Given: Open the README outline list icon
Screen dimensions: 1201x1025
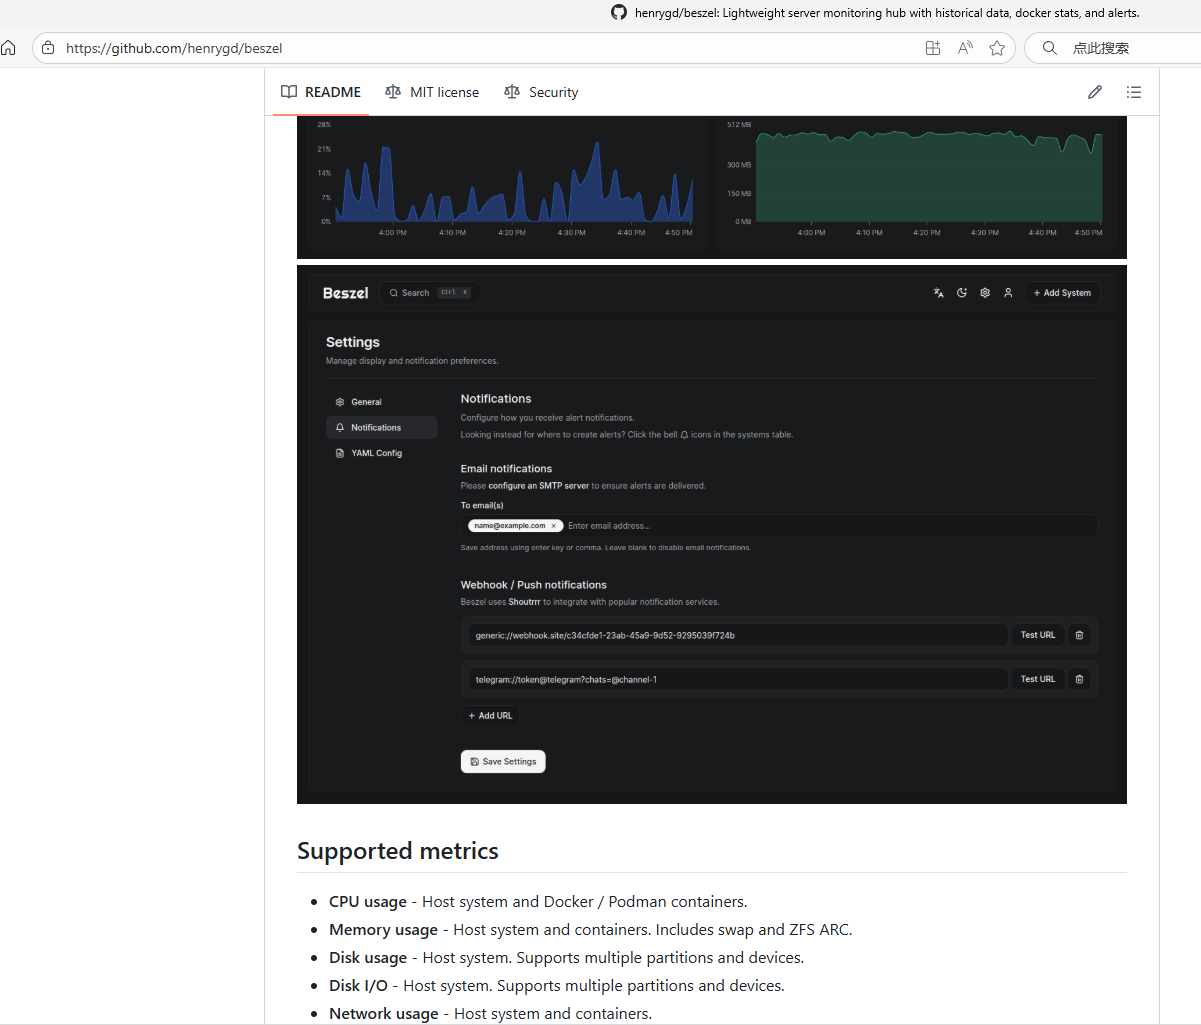Looking at the screenshot, I should pyautogui.click(x=1133, y=92).
